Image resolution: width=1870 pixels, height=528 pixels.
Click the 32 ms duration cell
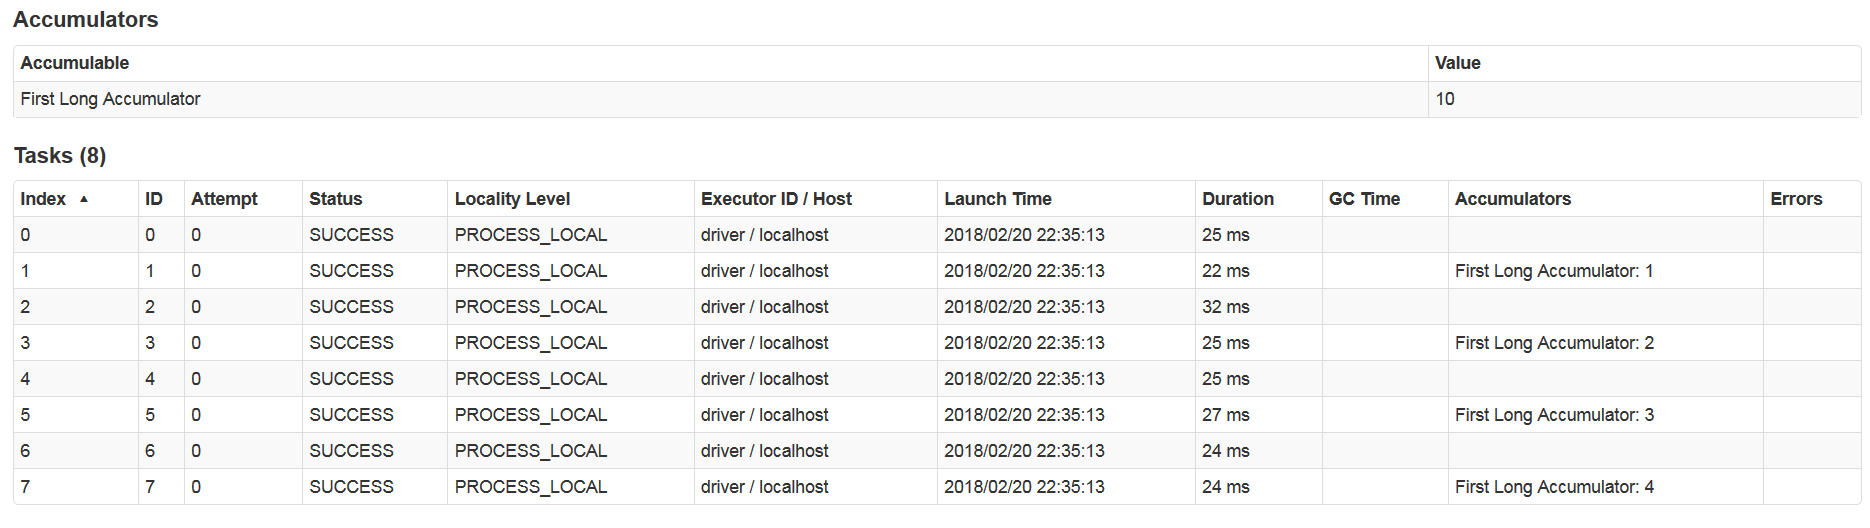pos(1225,307)
